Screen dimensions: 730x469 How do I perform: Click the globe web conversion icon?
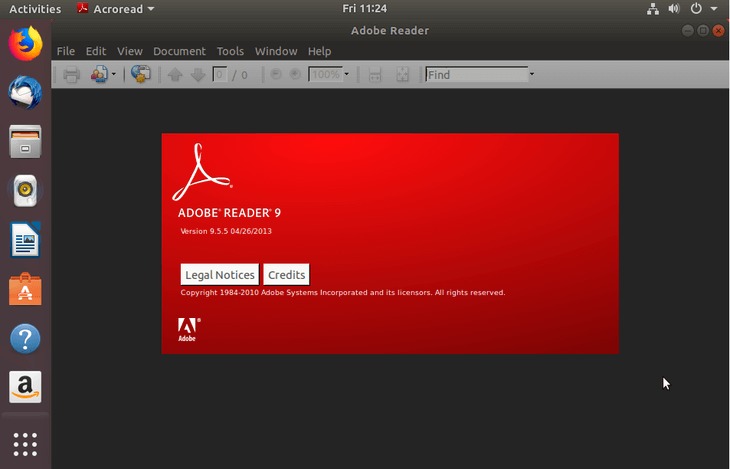[x=141, y=74]
